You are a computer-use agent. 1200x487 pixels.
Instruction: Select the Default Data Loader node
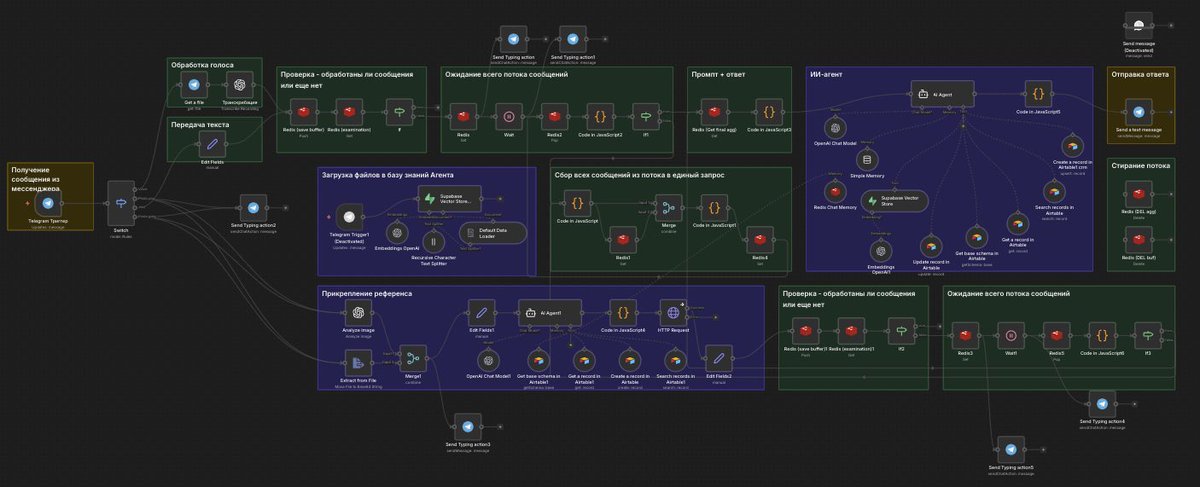point(492,233)
